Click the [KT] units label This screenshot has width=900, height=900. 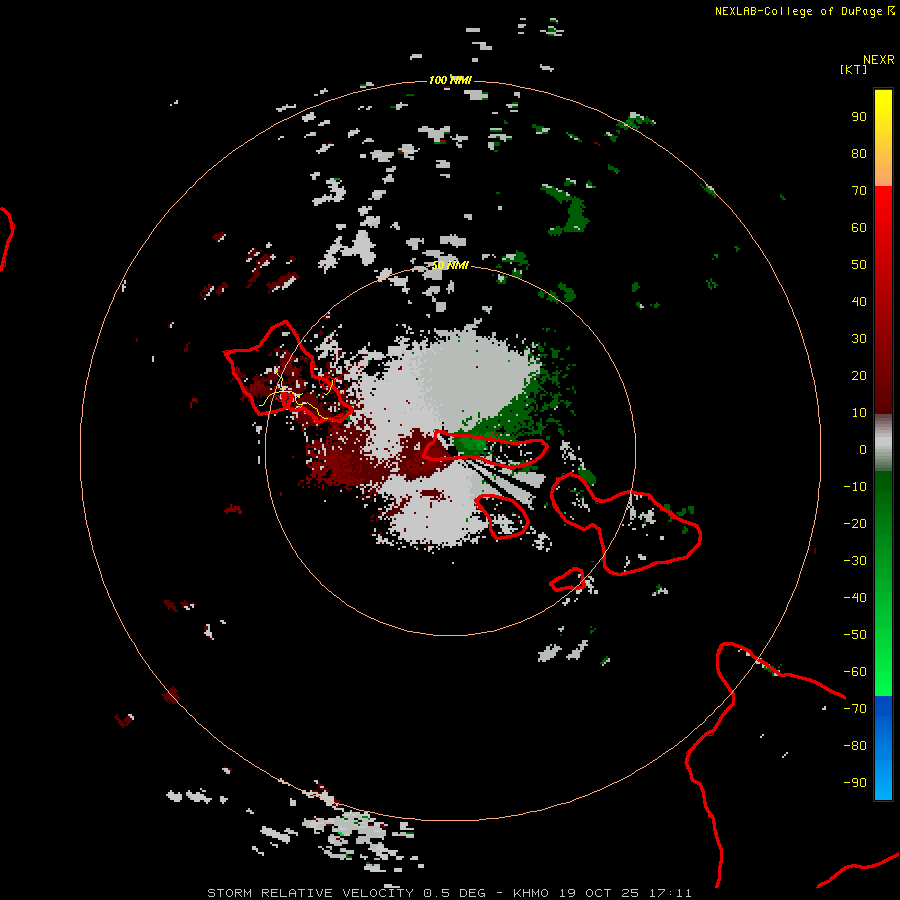[853, 69]
